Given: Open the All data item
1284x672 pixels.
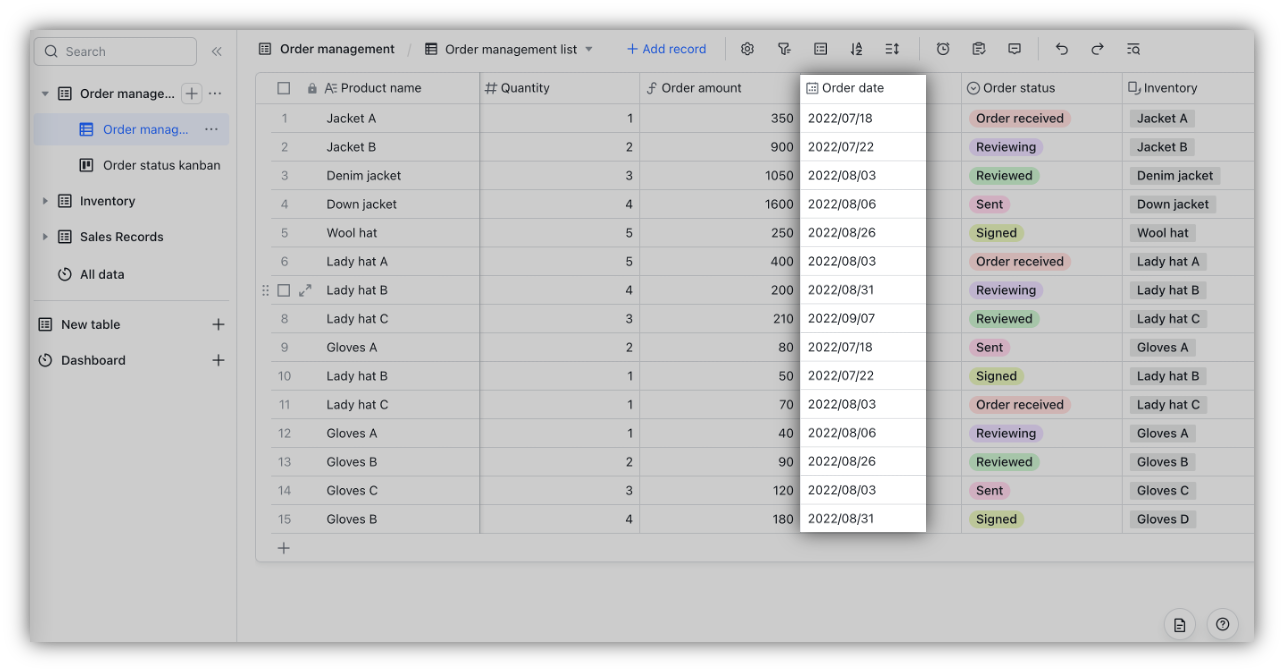Looking at the screenshot, I should [102, 274].
